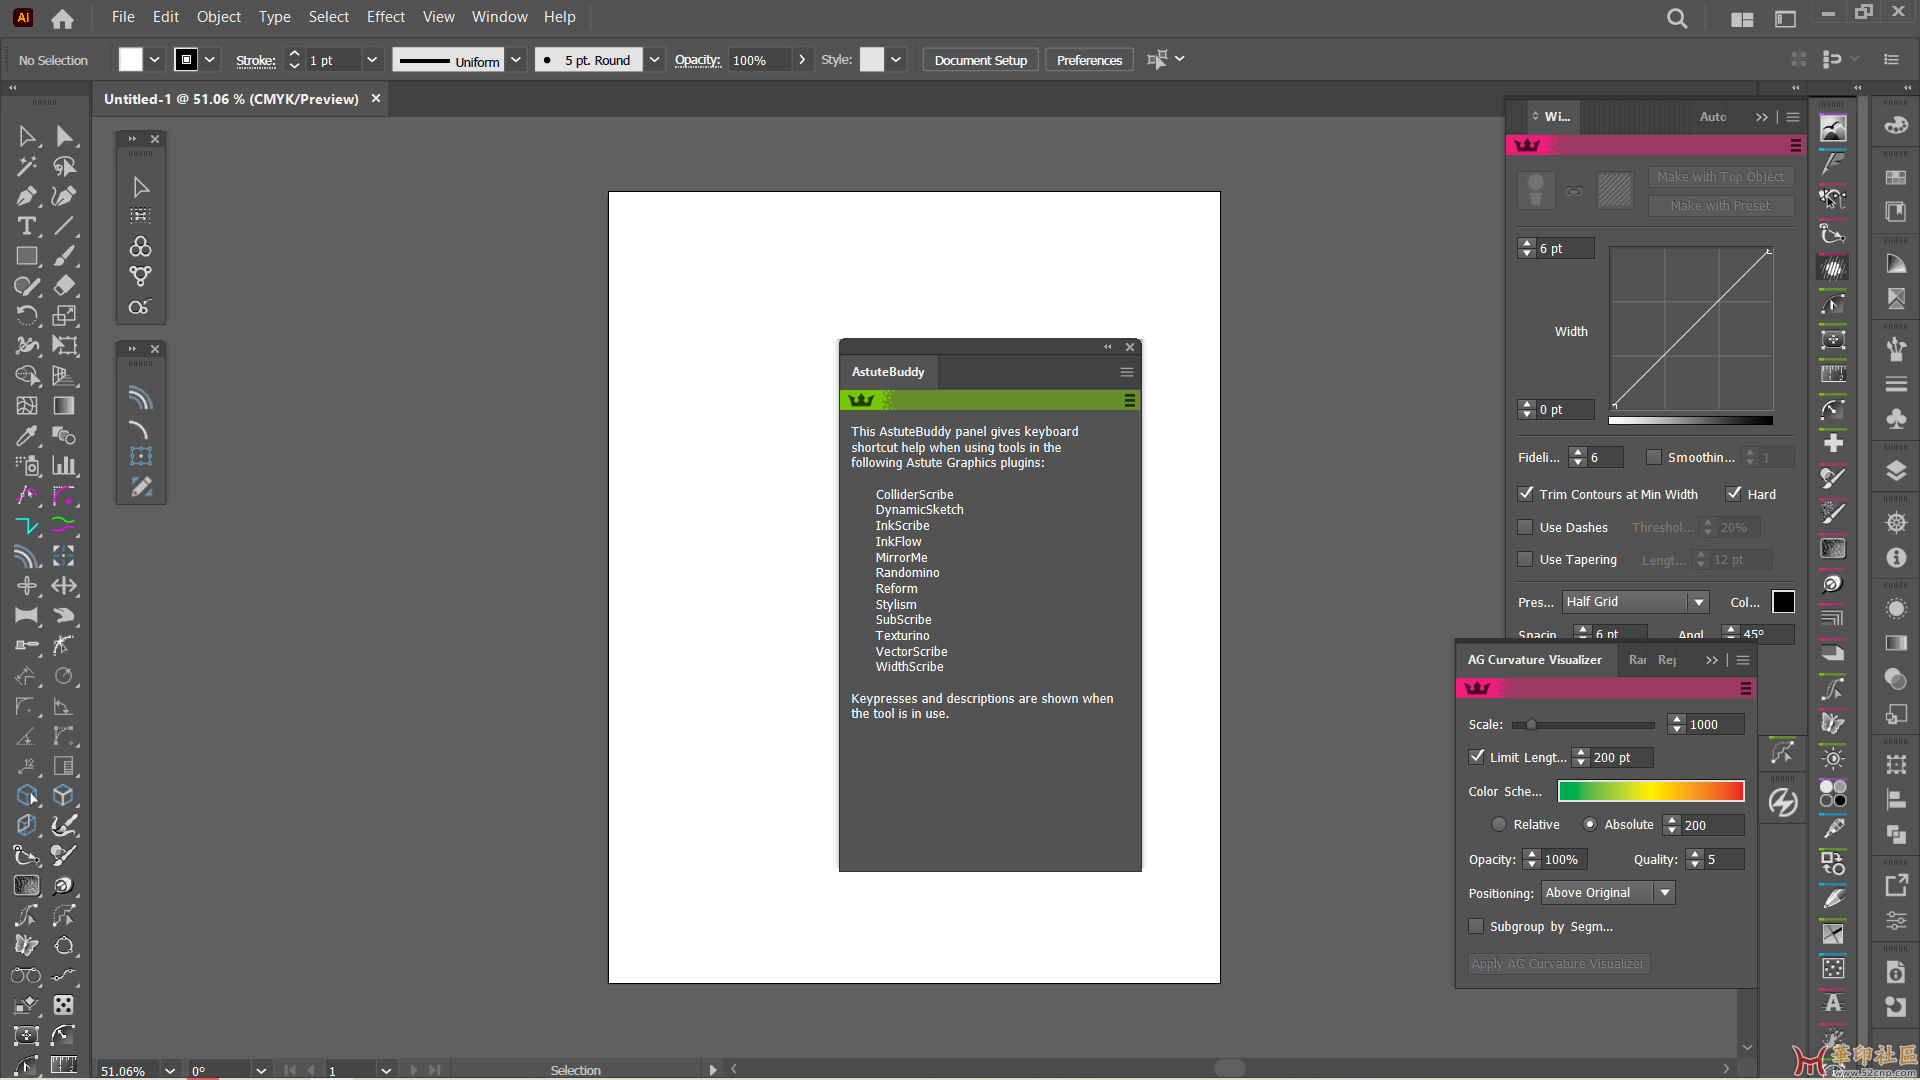Click the Preferences button

point(1089,60)
